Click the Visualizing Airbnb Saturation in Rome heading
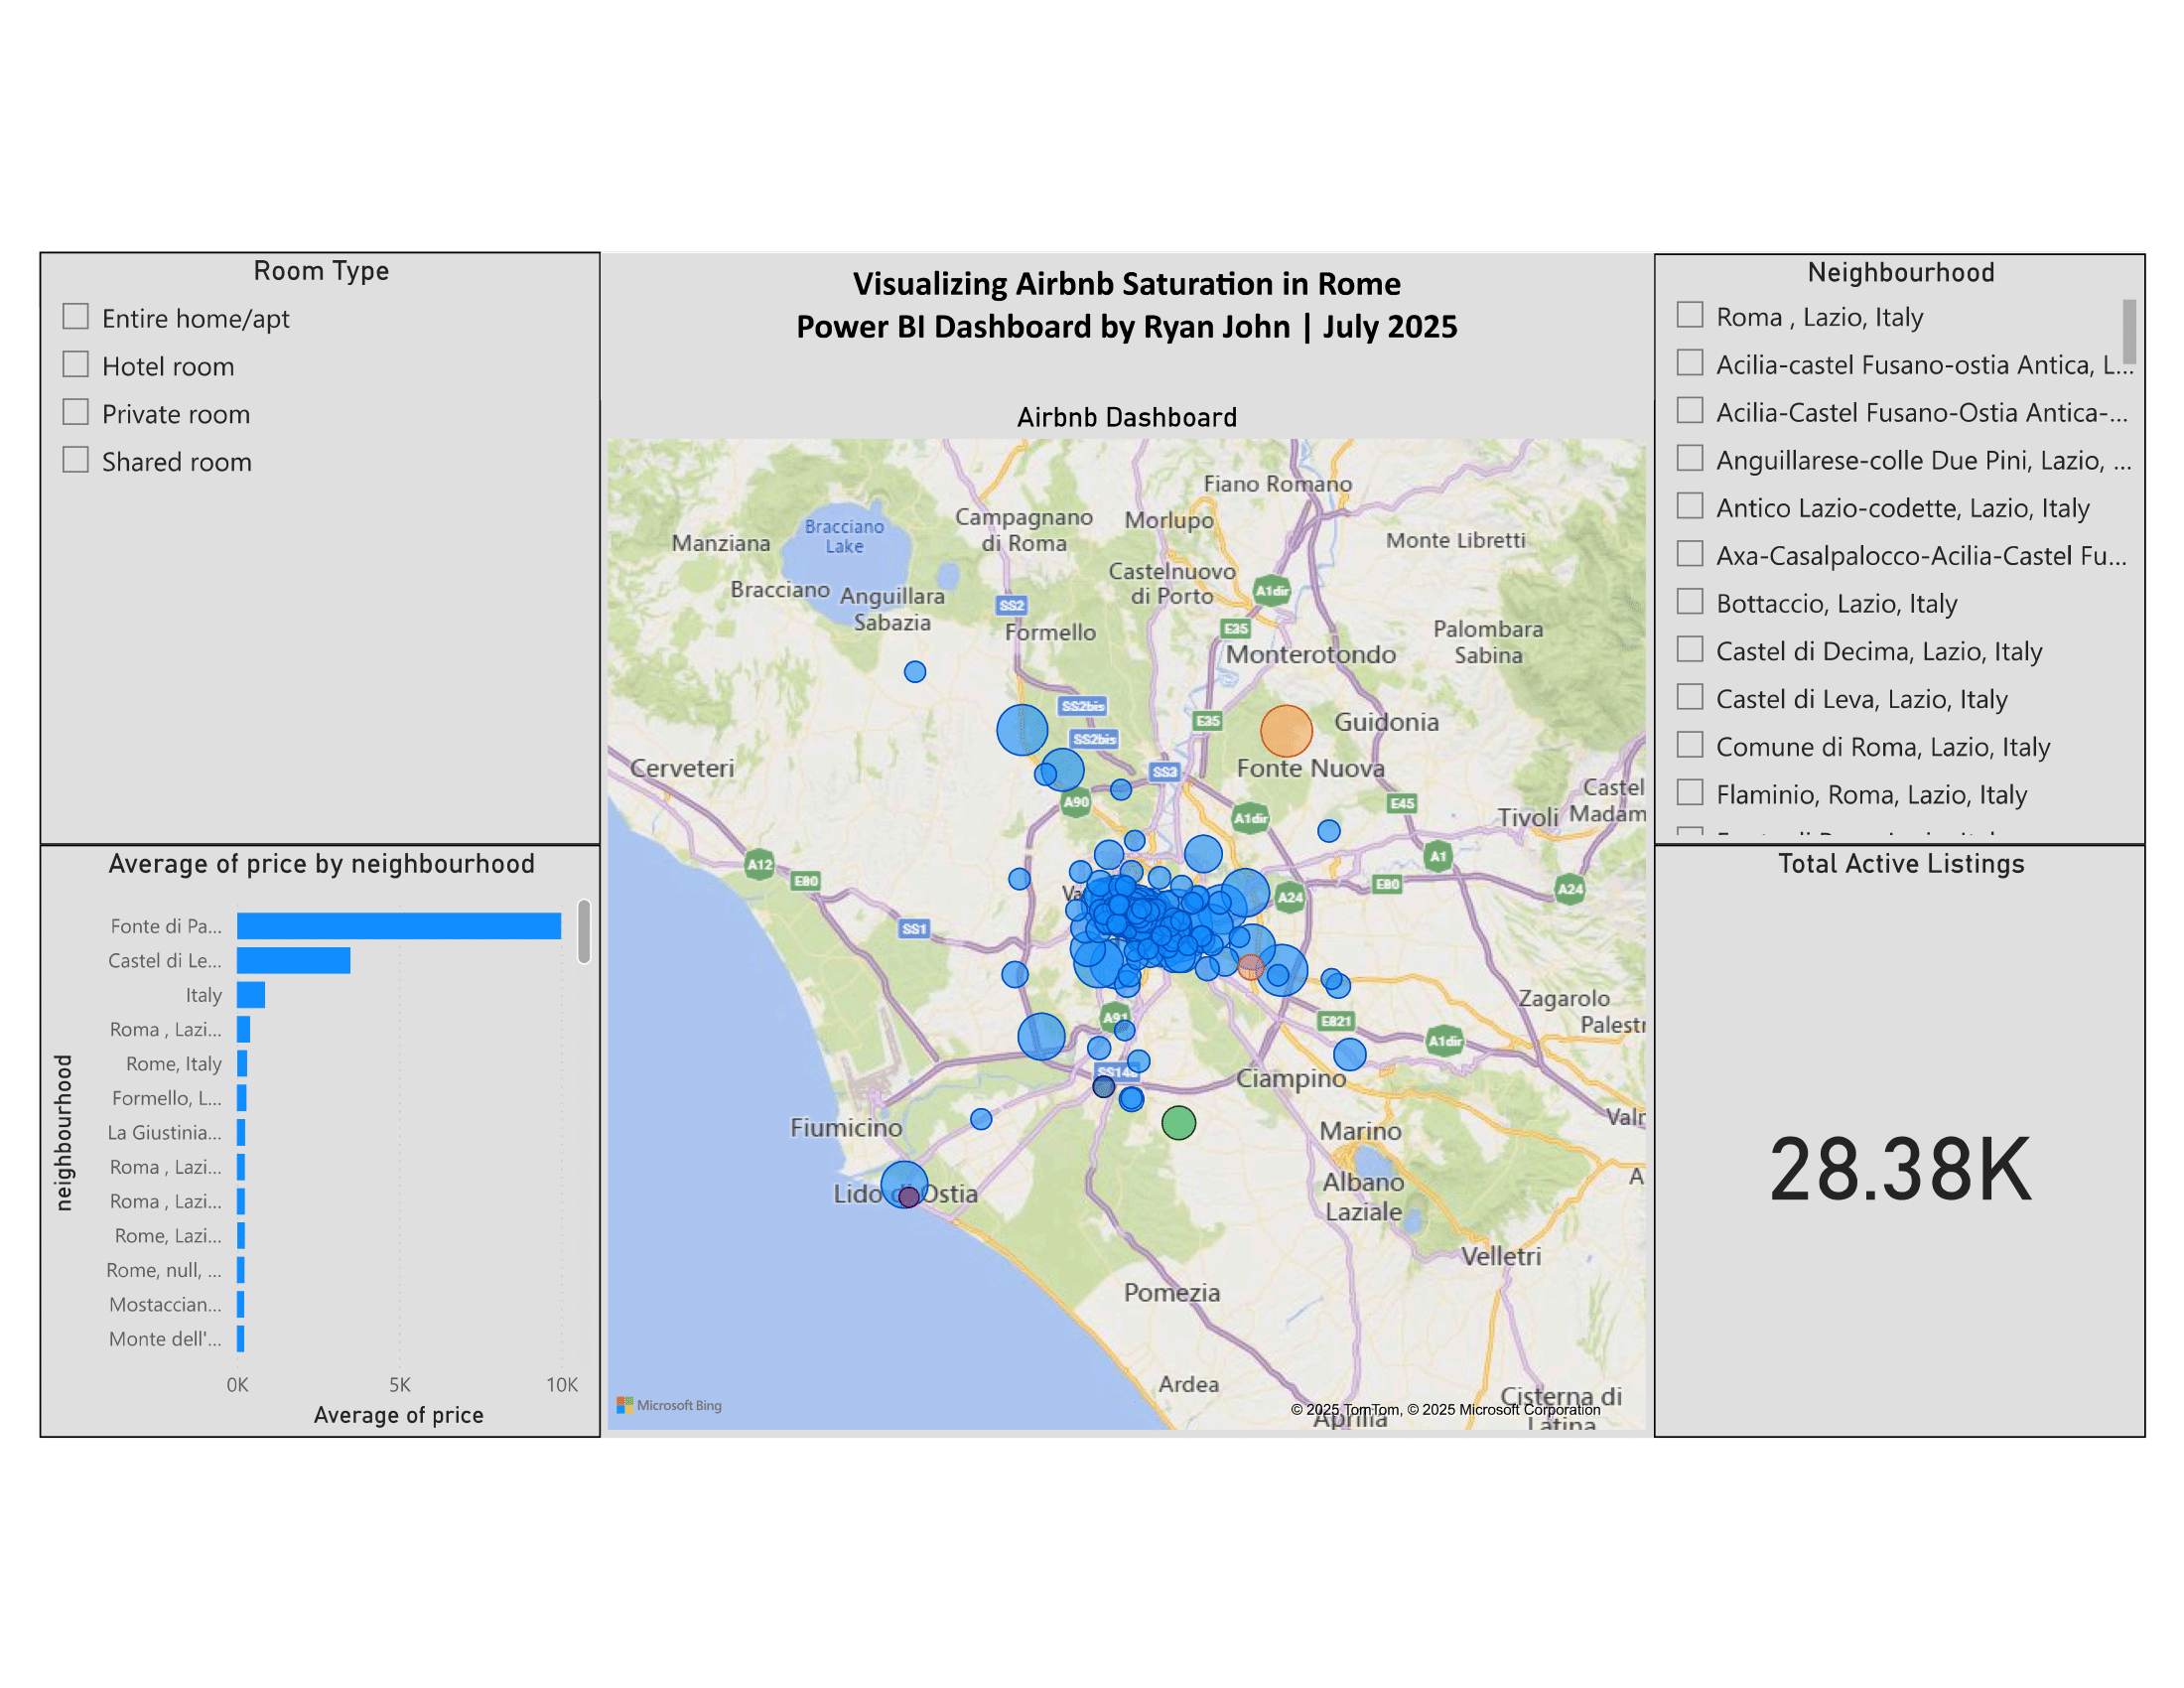Viewport: 2184px width, 1688px height. [1127, 284]
